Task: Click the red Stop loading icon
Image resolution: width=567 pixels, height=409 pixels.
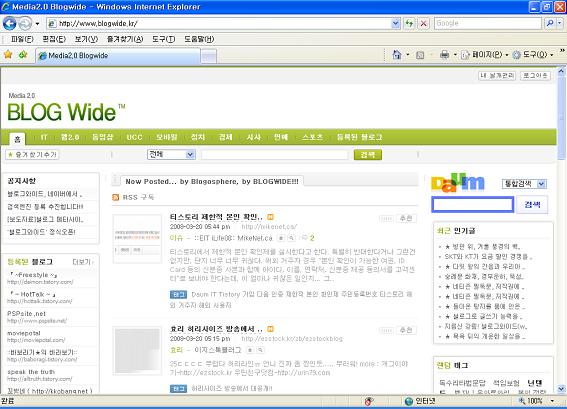Action: (x=423, y=24)
